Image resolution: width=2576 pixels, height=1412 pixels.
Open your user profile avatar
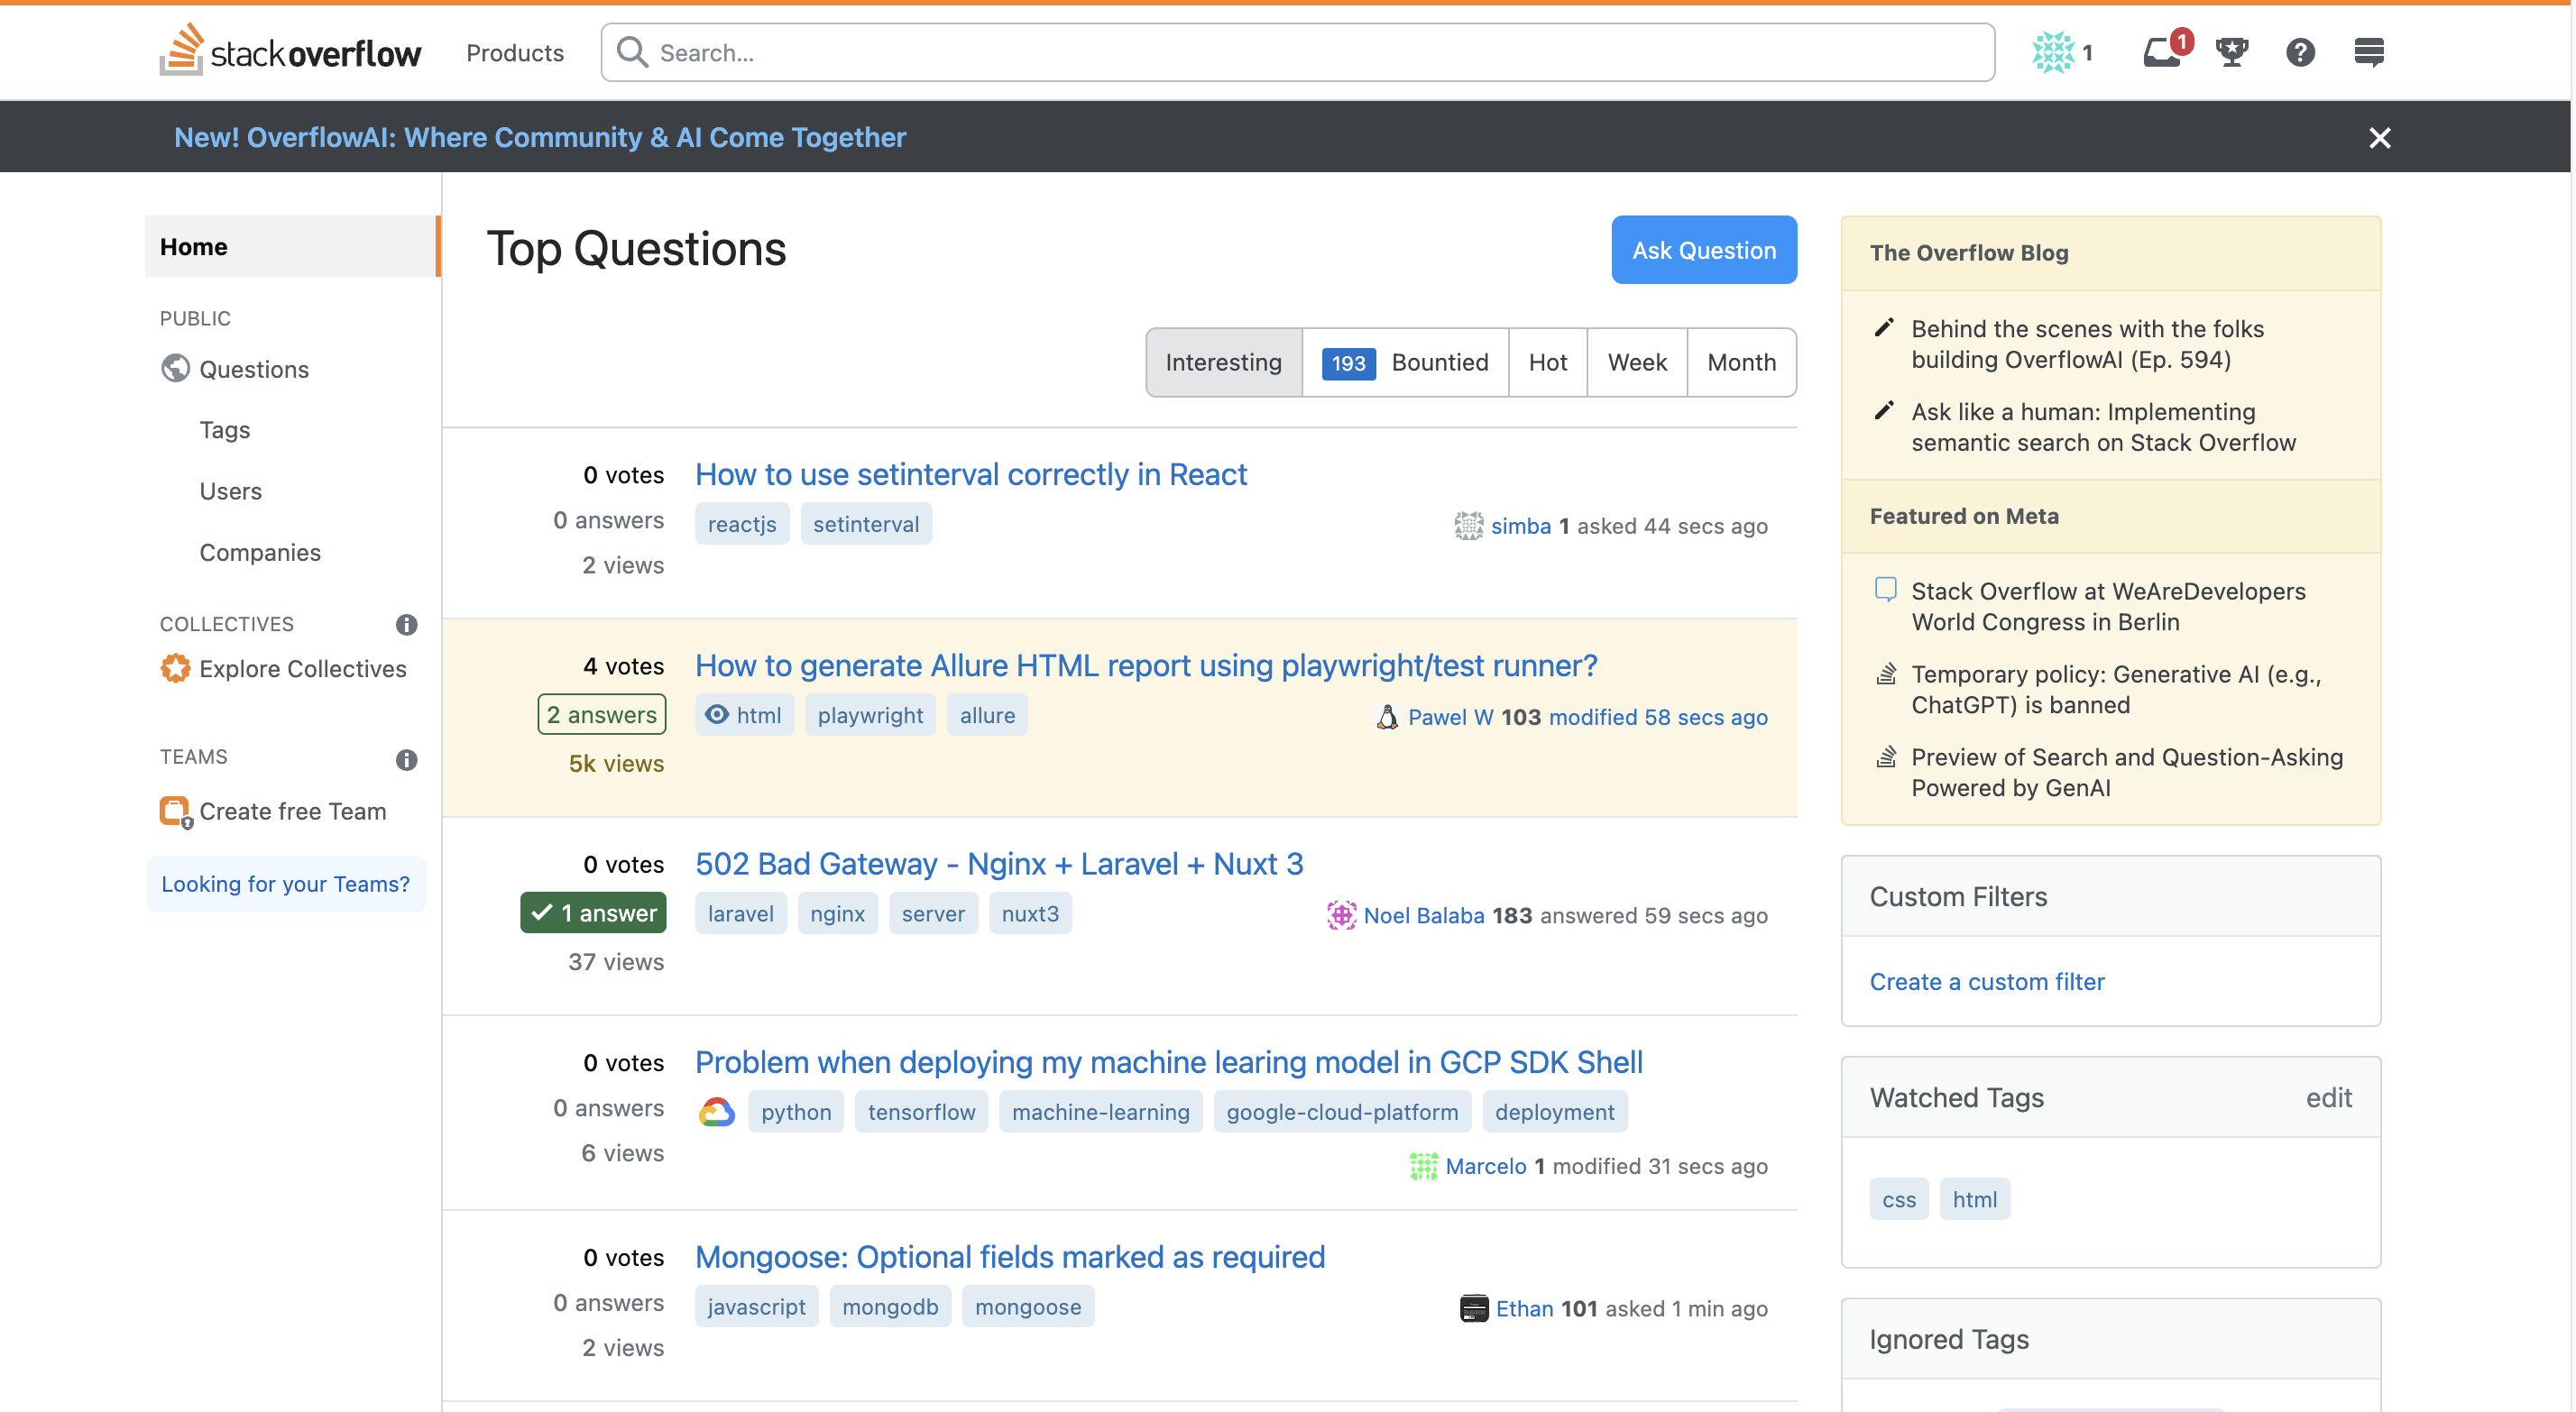click(x=2053, y=52)
